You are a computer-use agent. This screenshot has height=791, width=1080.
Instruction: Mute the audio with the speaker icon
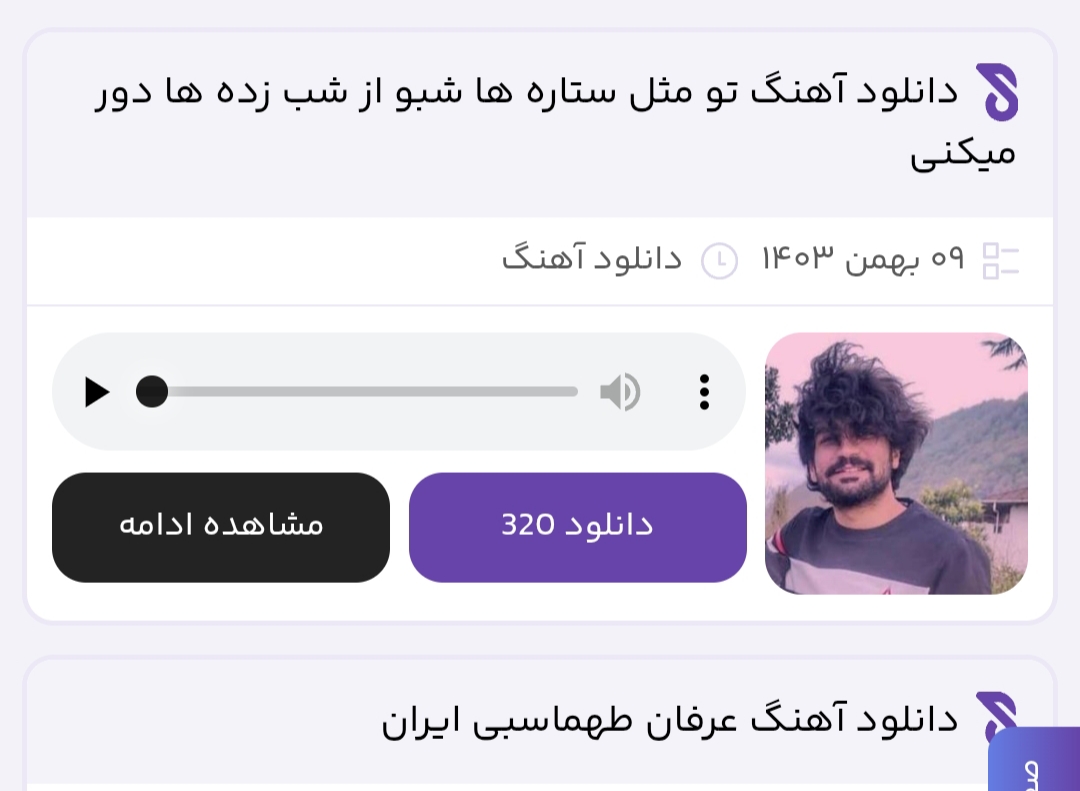[620, 392]
